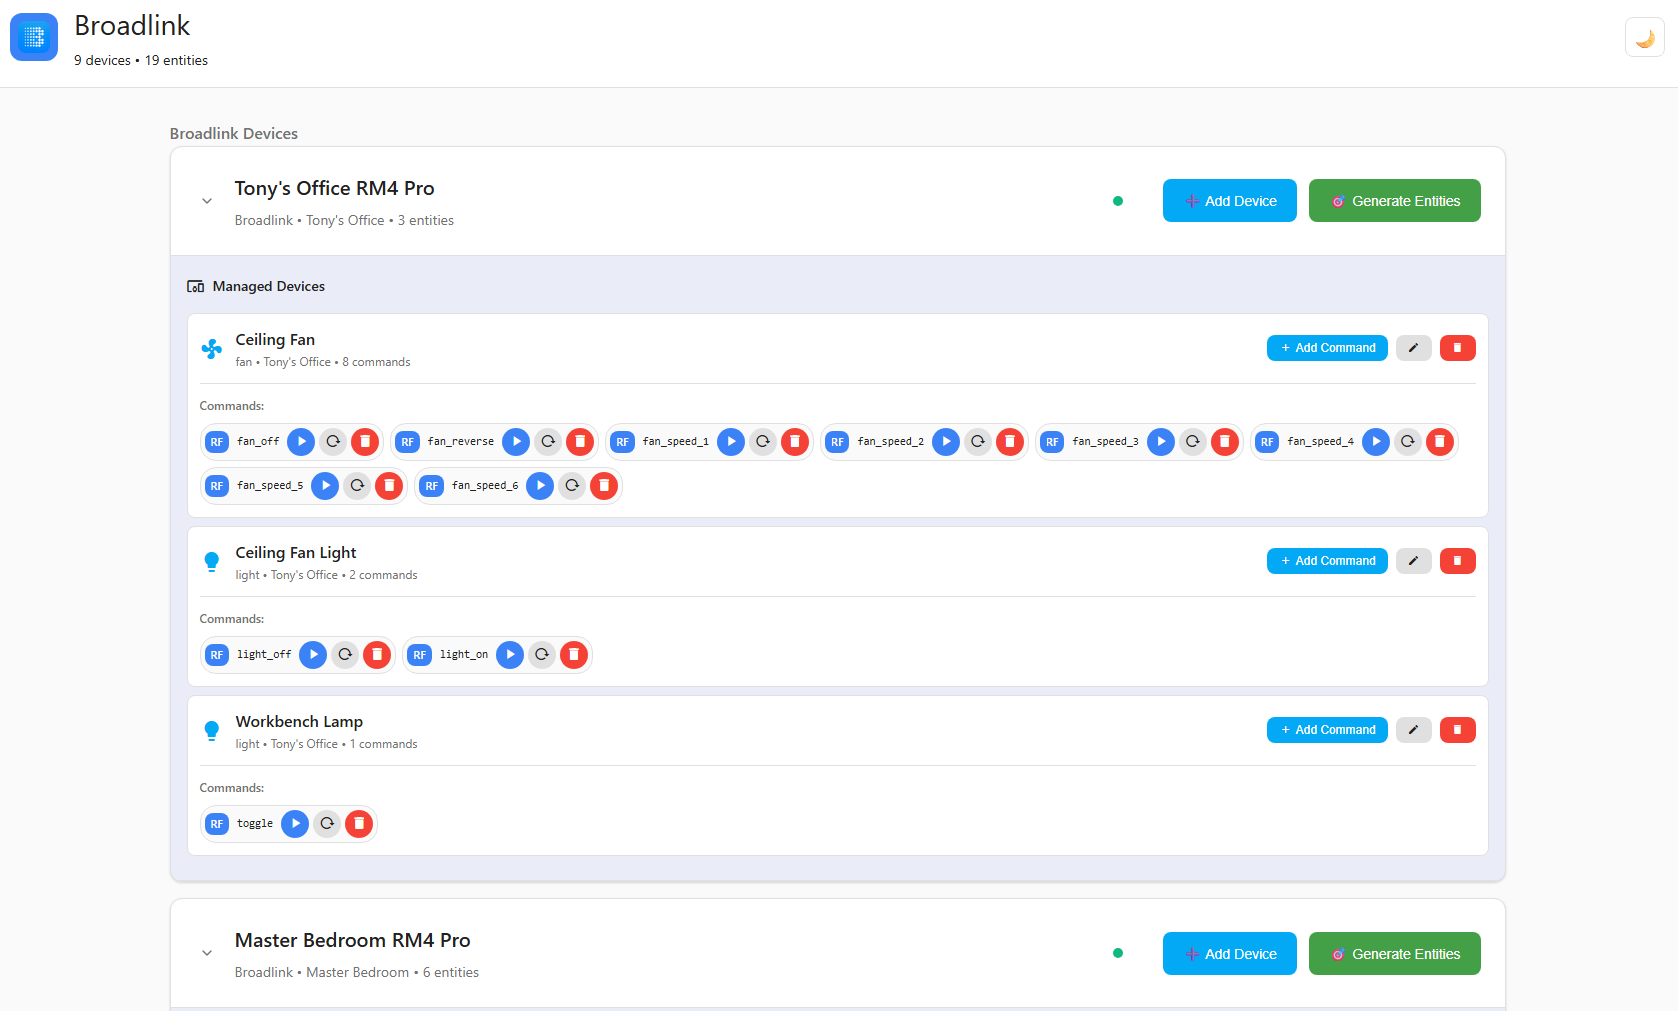Relearn the fan_speed_4 command

(1408, 441)
